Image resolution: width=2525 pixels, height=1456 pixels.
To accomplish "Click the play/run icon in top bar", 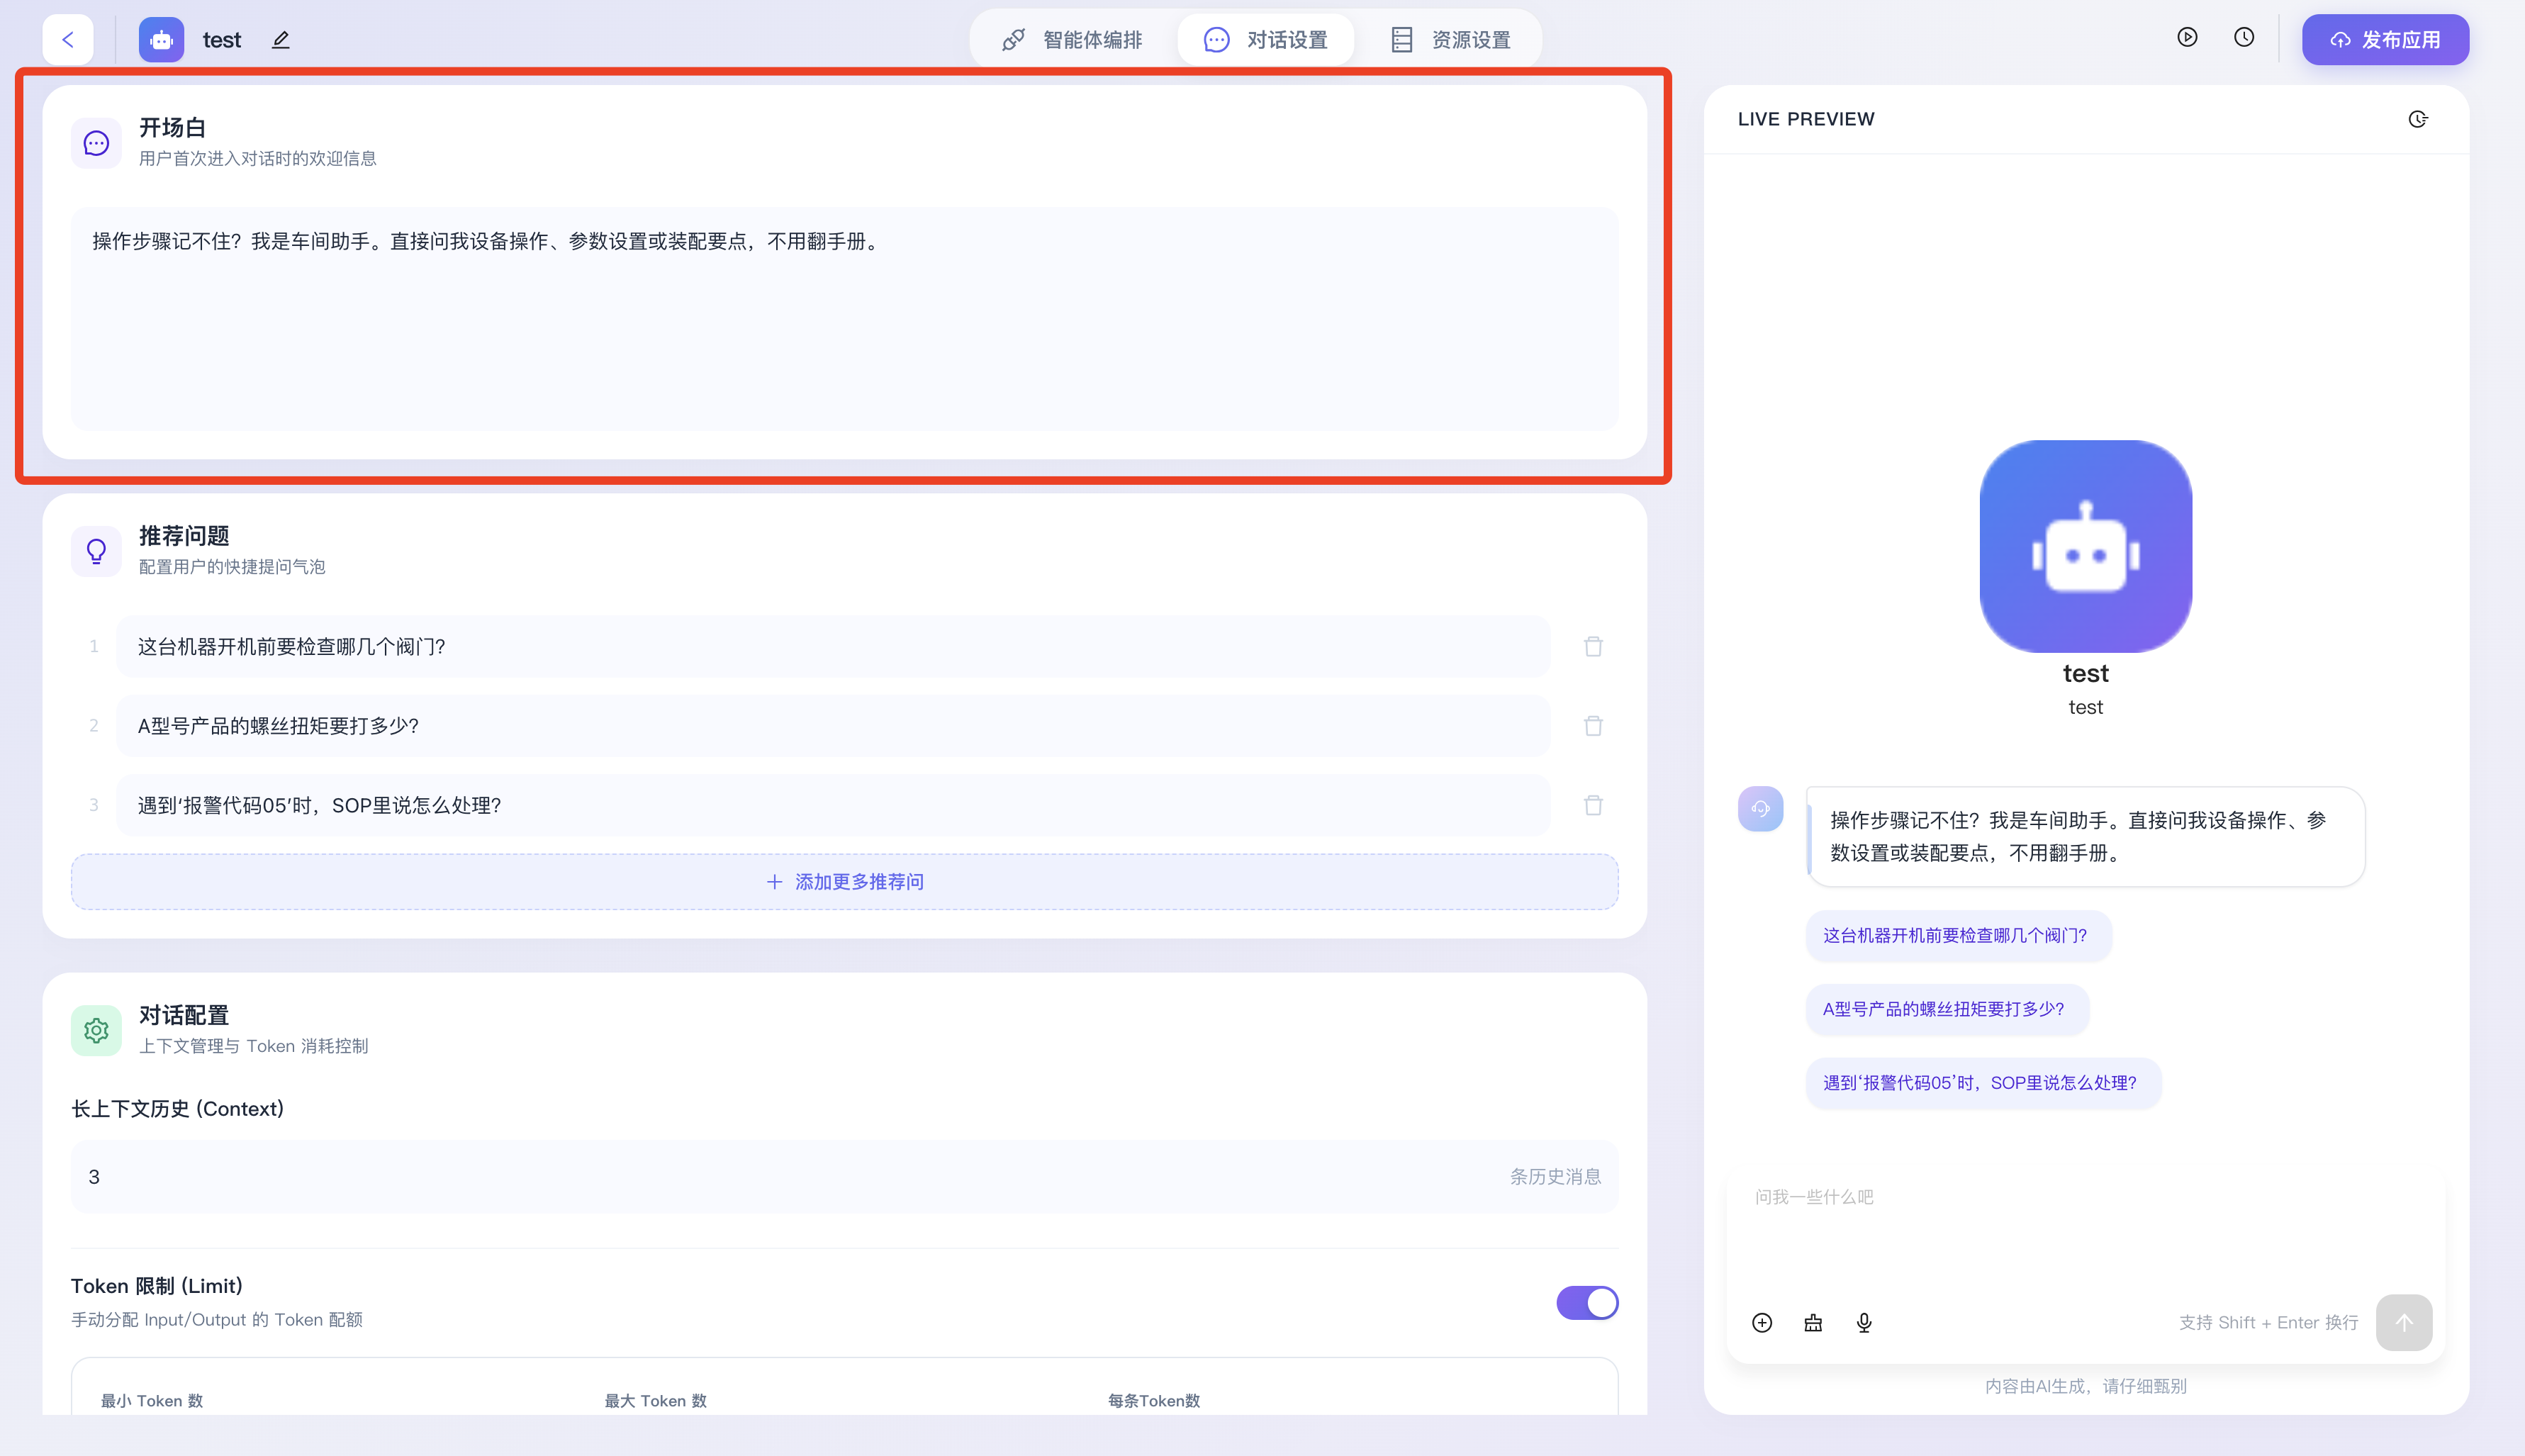I will tap(2187, 37).
